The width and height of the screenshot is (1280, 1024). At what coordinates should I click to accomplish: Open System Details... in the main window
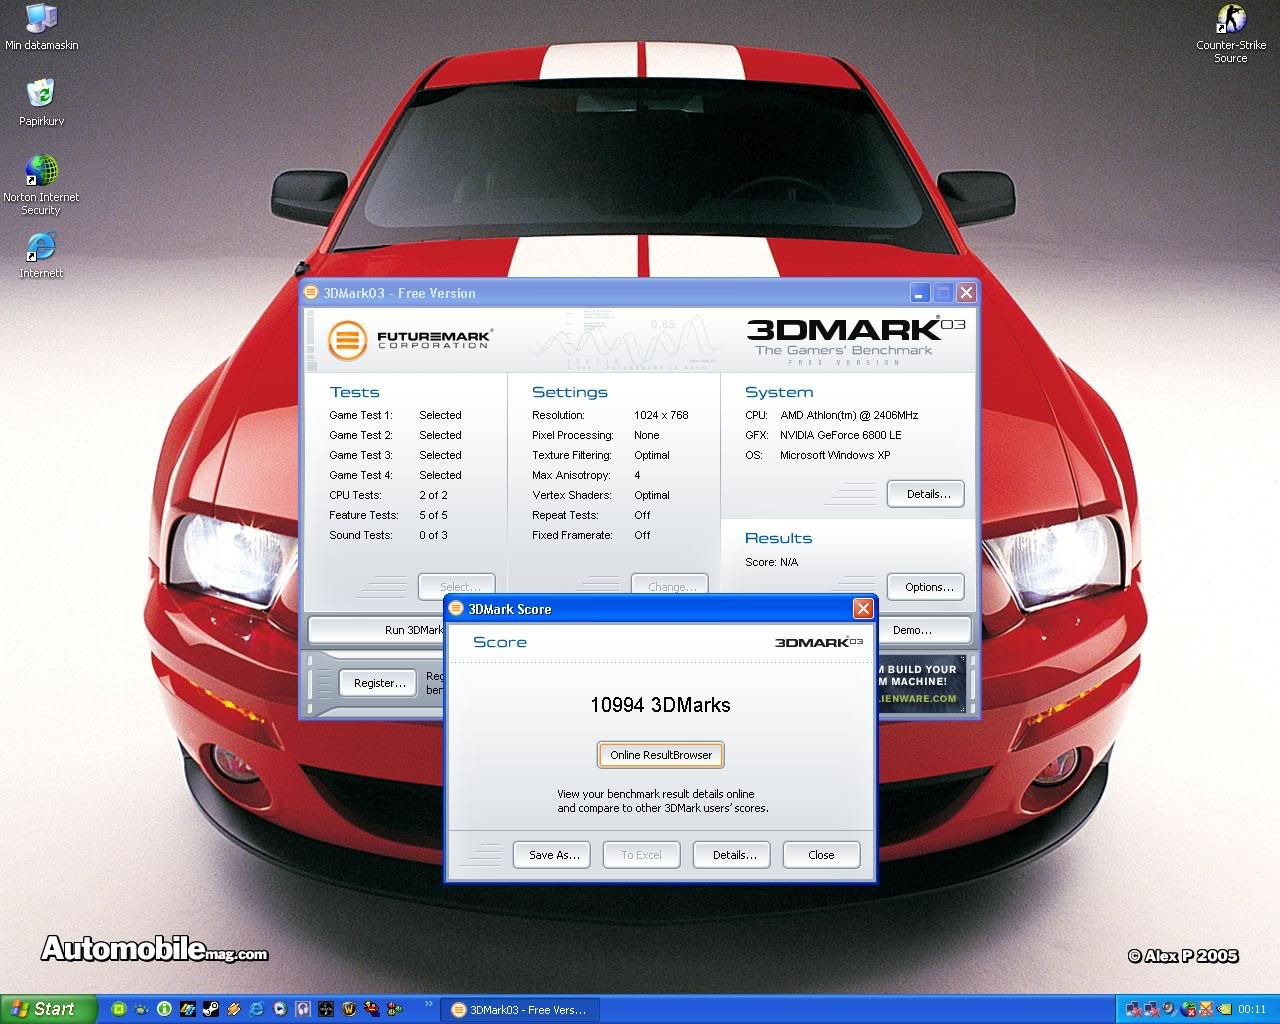(928, 494)
